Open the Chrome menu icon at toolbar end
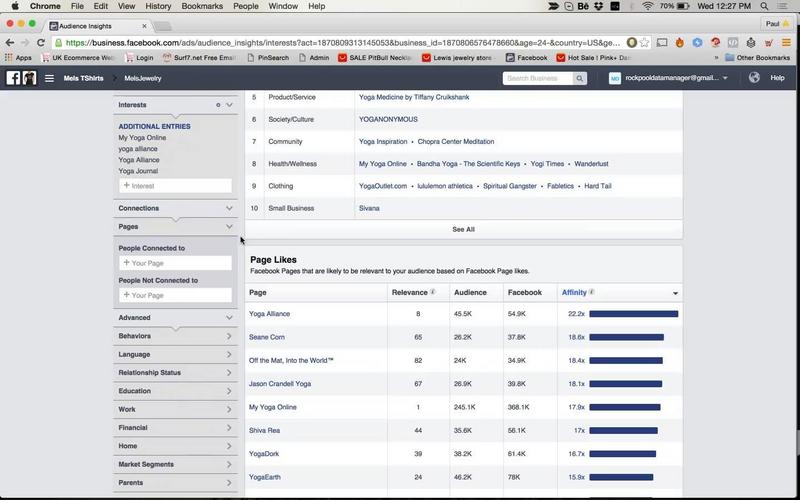The image size is (800, 500). [x=786, y=43]
